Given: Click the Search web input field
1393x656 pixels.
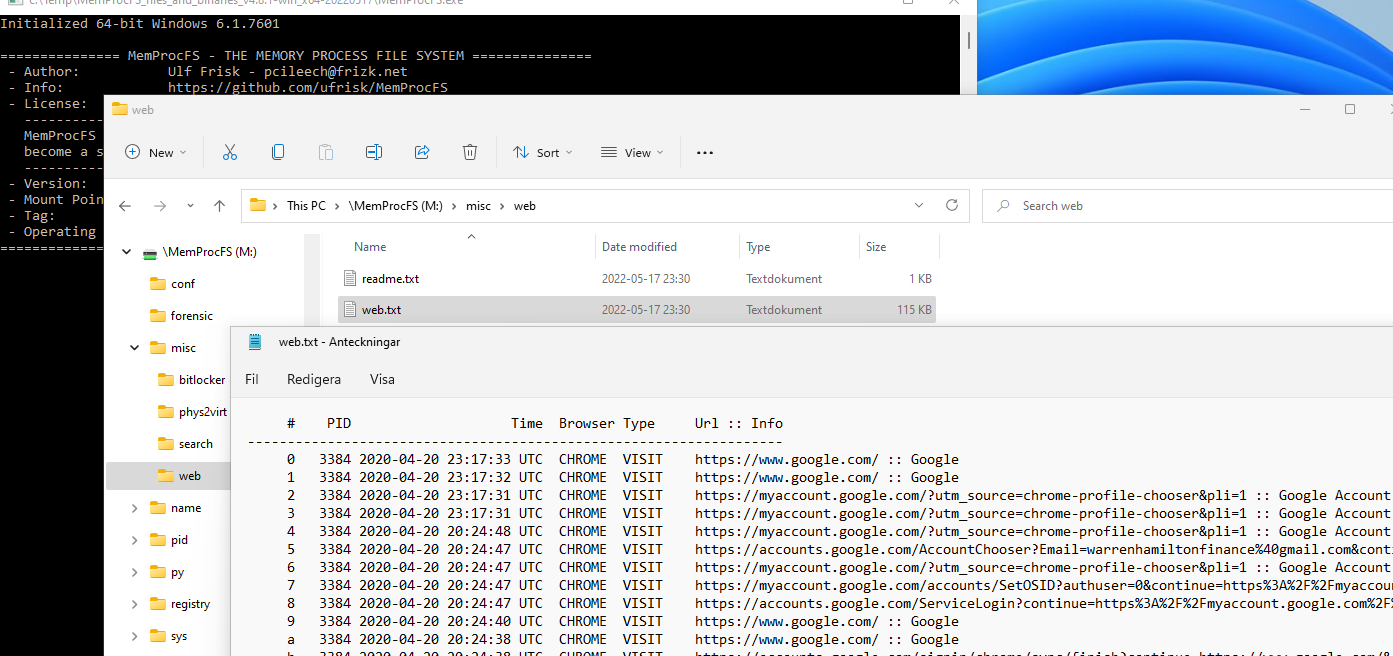Looking at the screenshot, I should pyautogui.click(x=1188, y=205).
